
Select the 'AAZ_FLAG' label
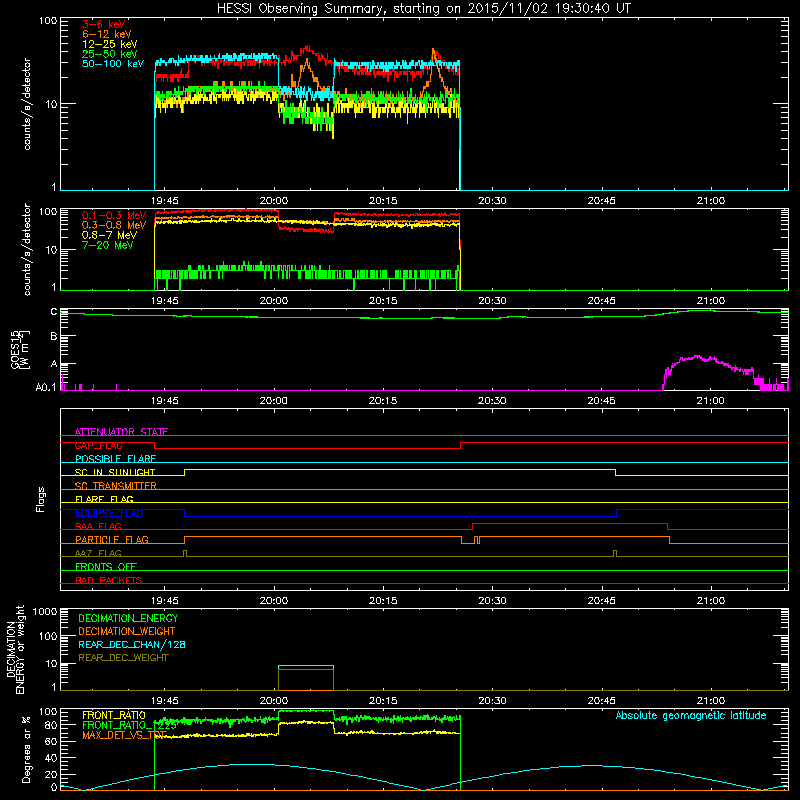coord(98,553)
